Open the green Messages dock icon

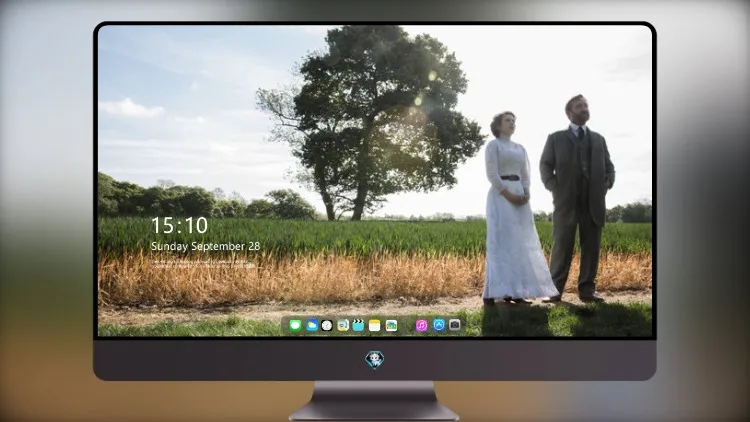coord(295,325)
